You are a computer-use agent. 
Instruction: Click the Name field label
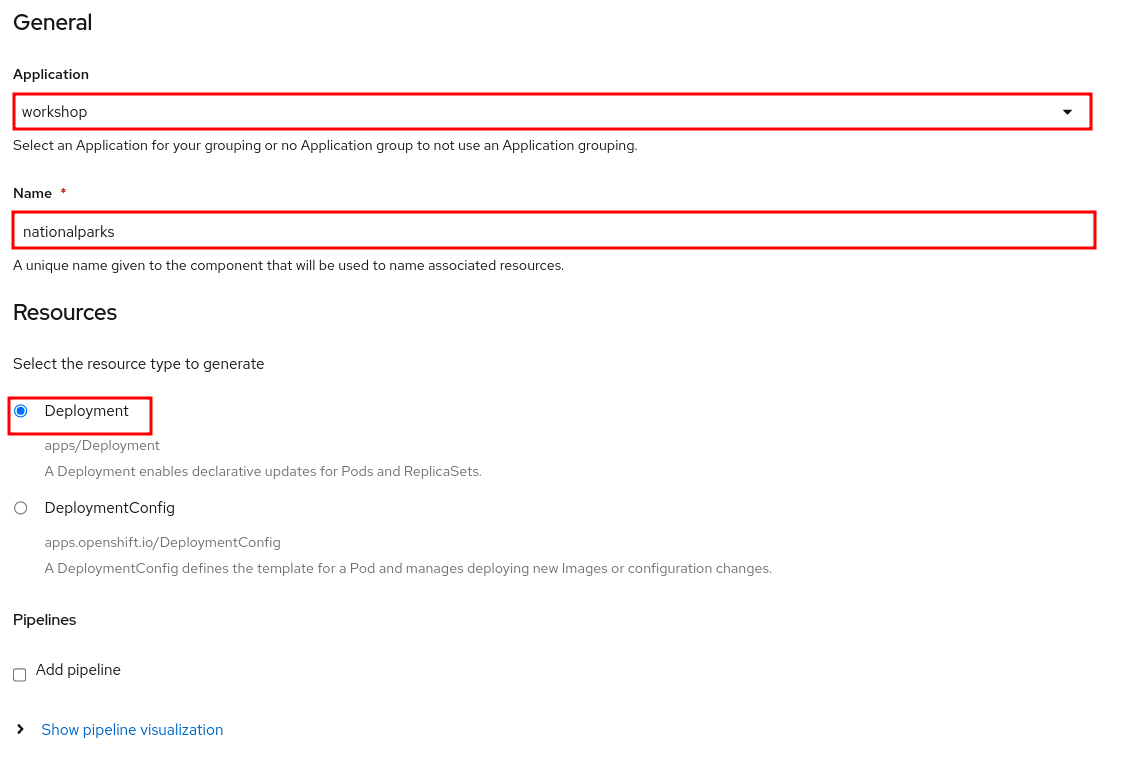click(33, 193)
